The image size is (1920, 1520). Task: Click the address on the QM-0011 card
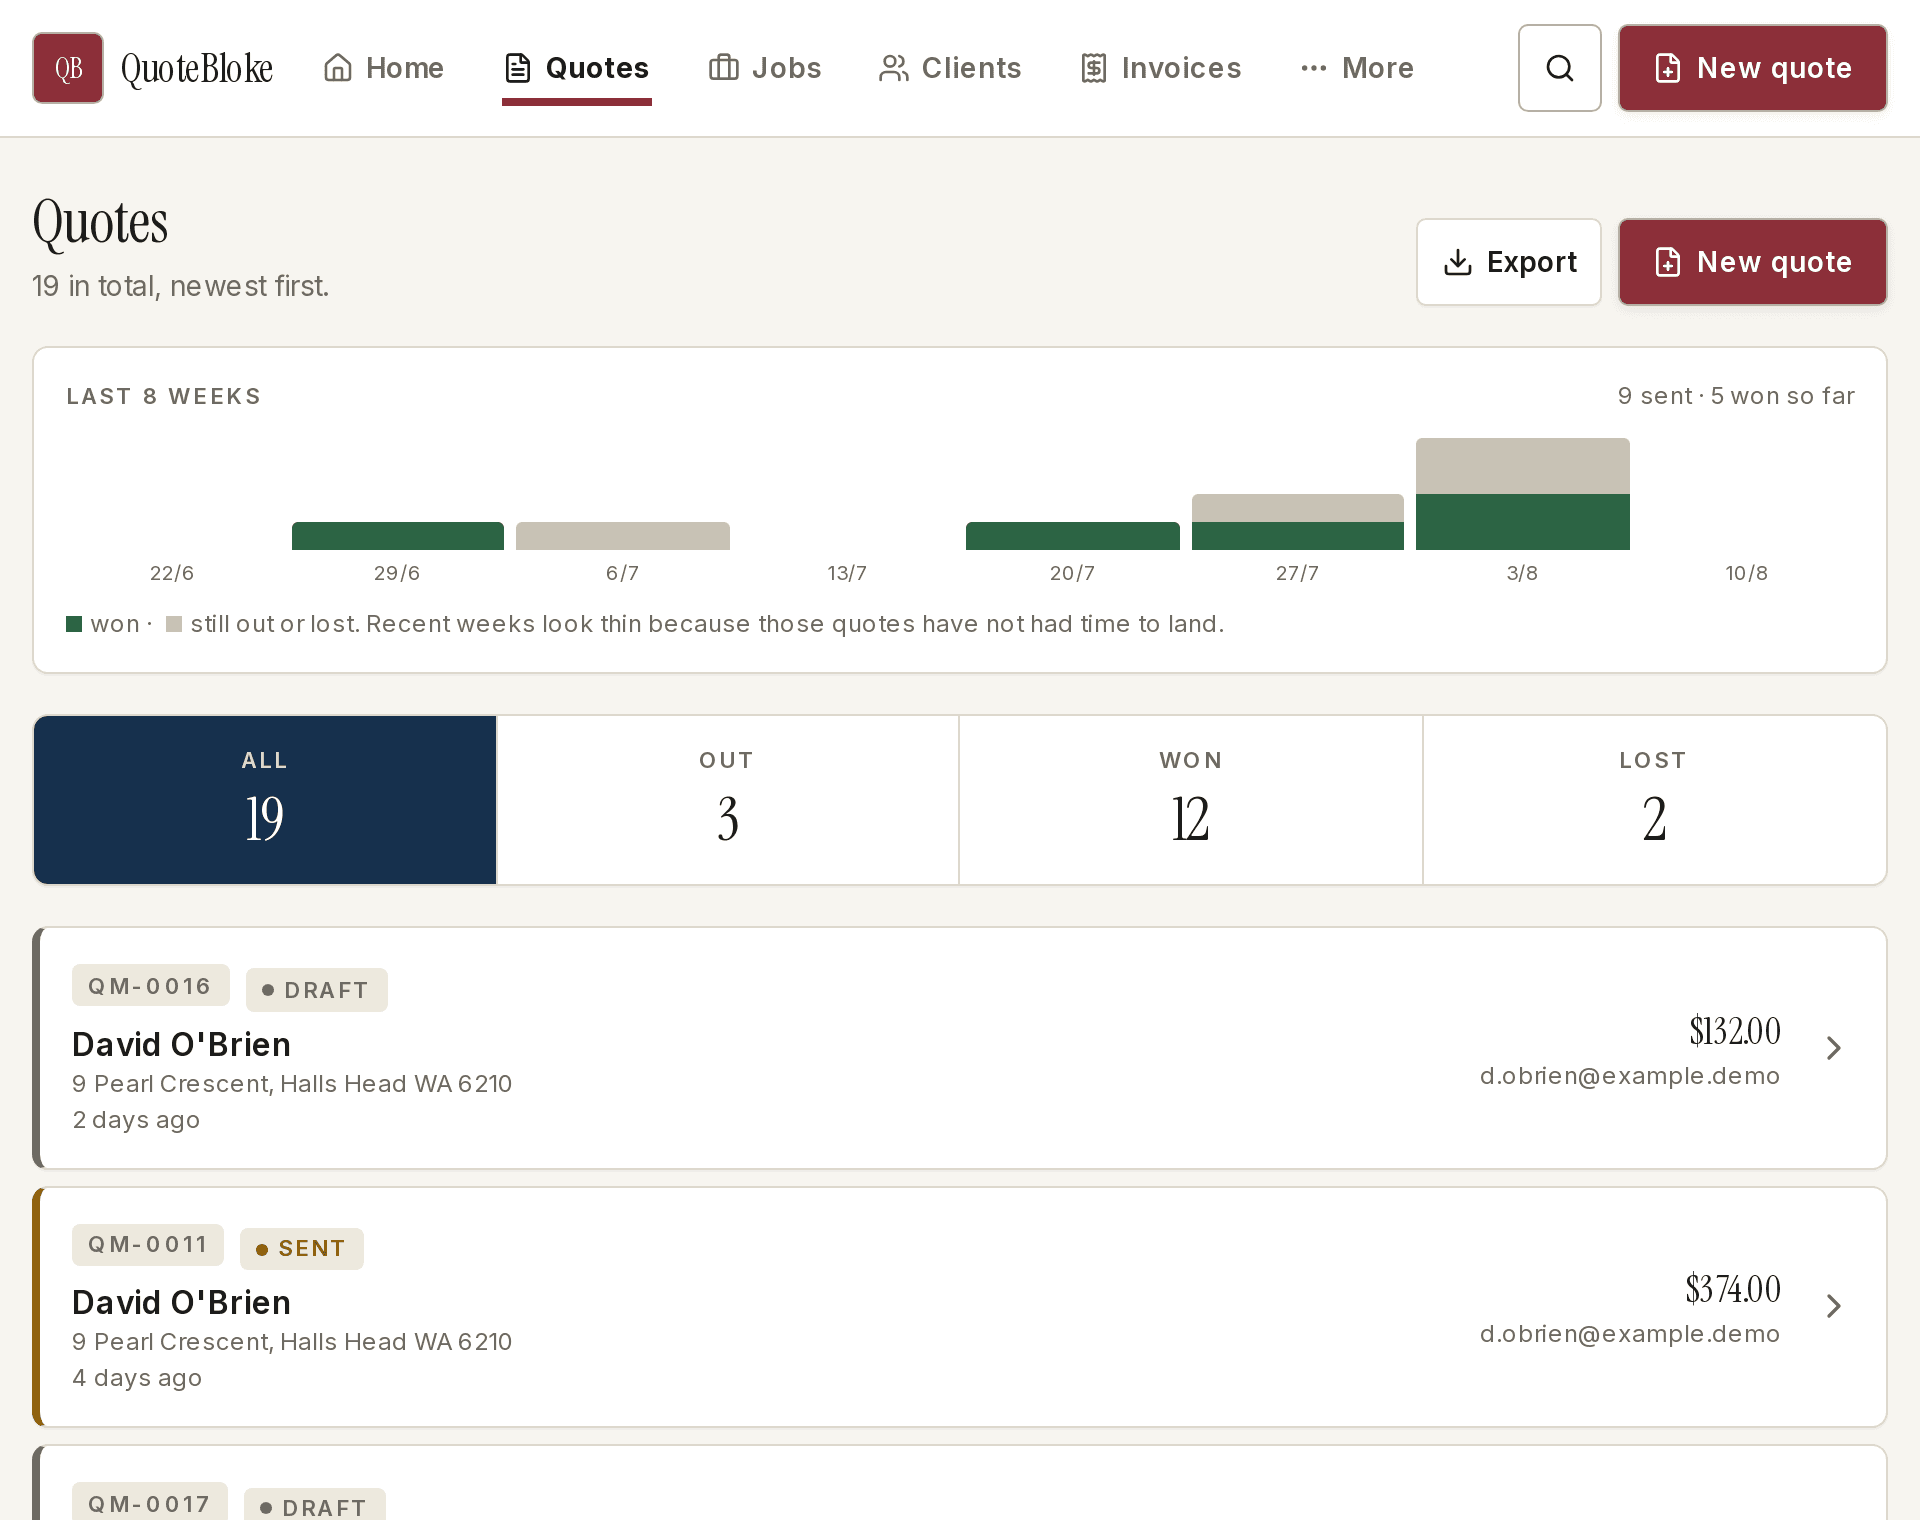[x=292, y=1342]
